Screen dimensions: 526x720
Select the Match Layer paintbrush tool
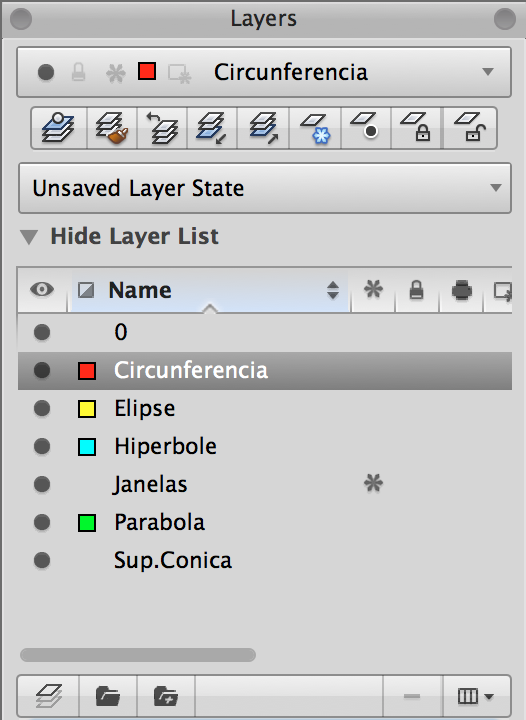112,128
